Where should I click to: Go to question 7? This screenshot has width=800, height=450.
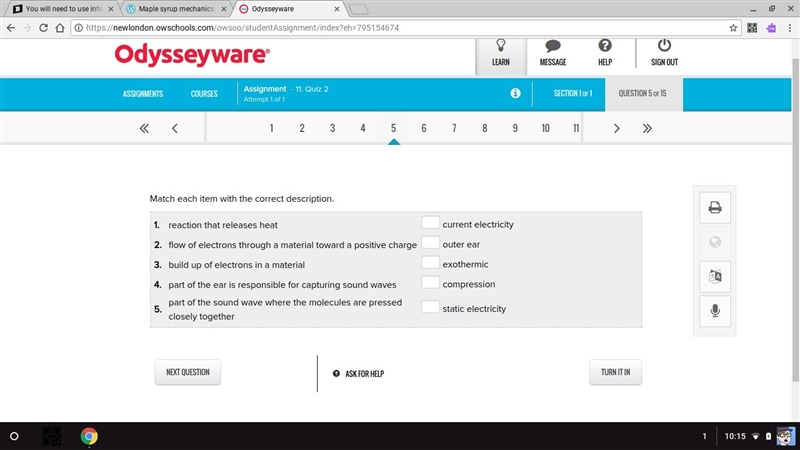tap(454, 128)
